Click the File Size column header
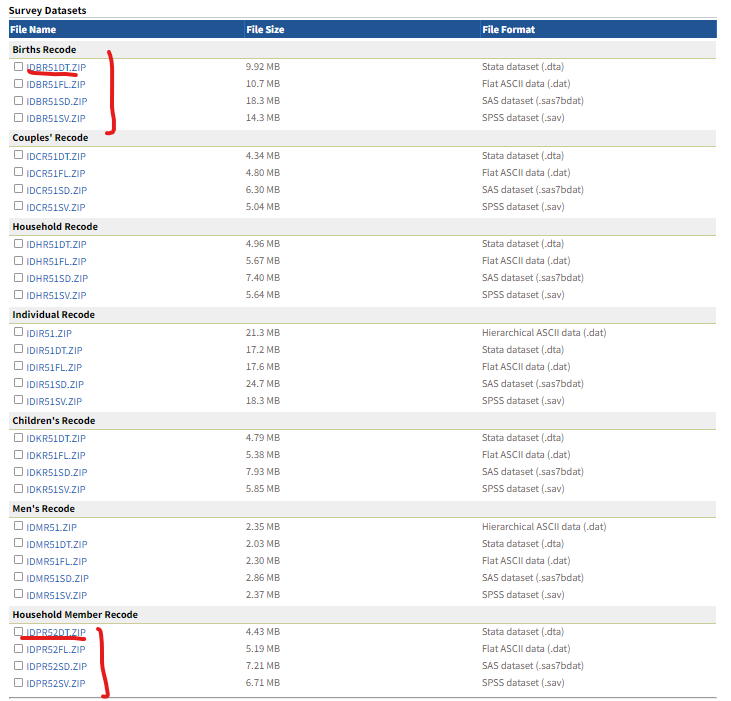Viewport: 731px width, 701px height. click(265, 30)
